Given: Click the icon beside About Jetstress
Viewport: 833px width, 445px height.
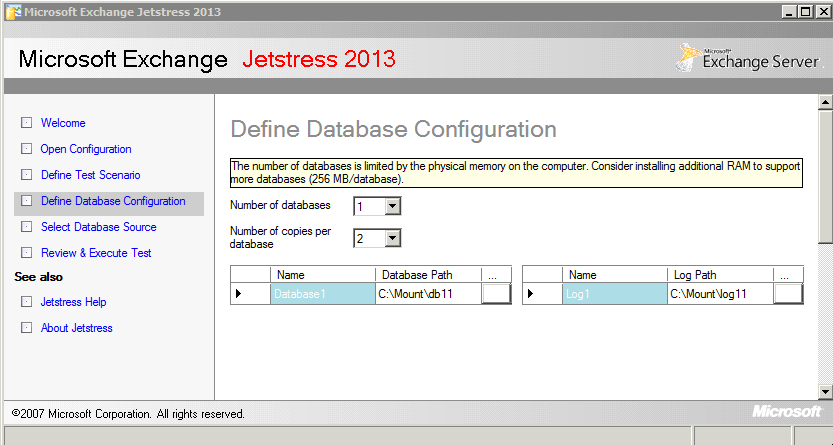Looking at the screenshot, I should (26, 328).
